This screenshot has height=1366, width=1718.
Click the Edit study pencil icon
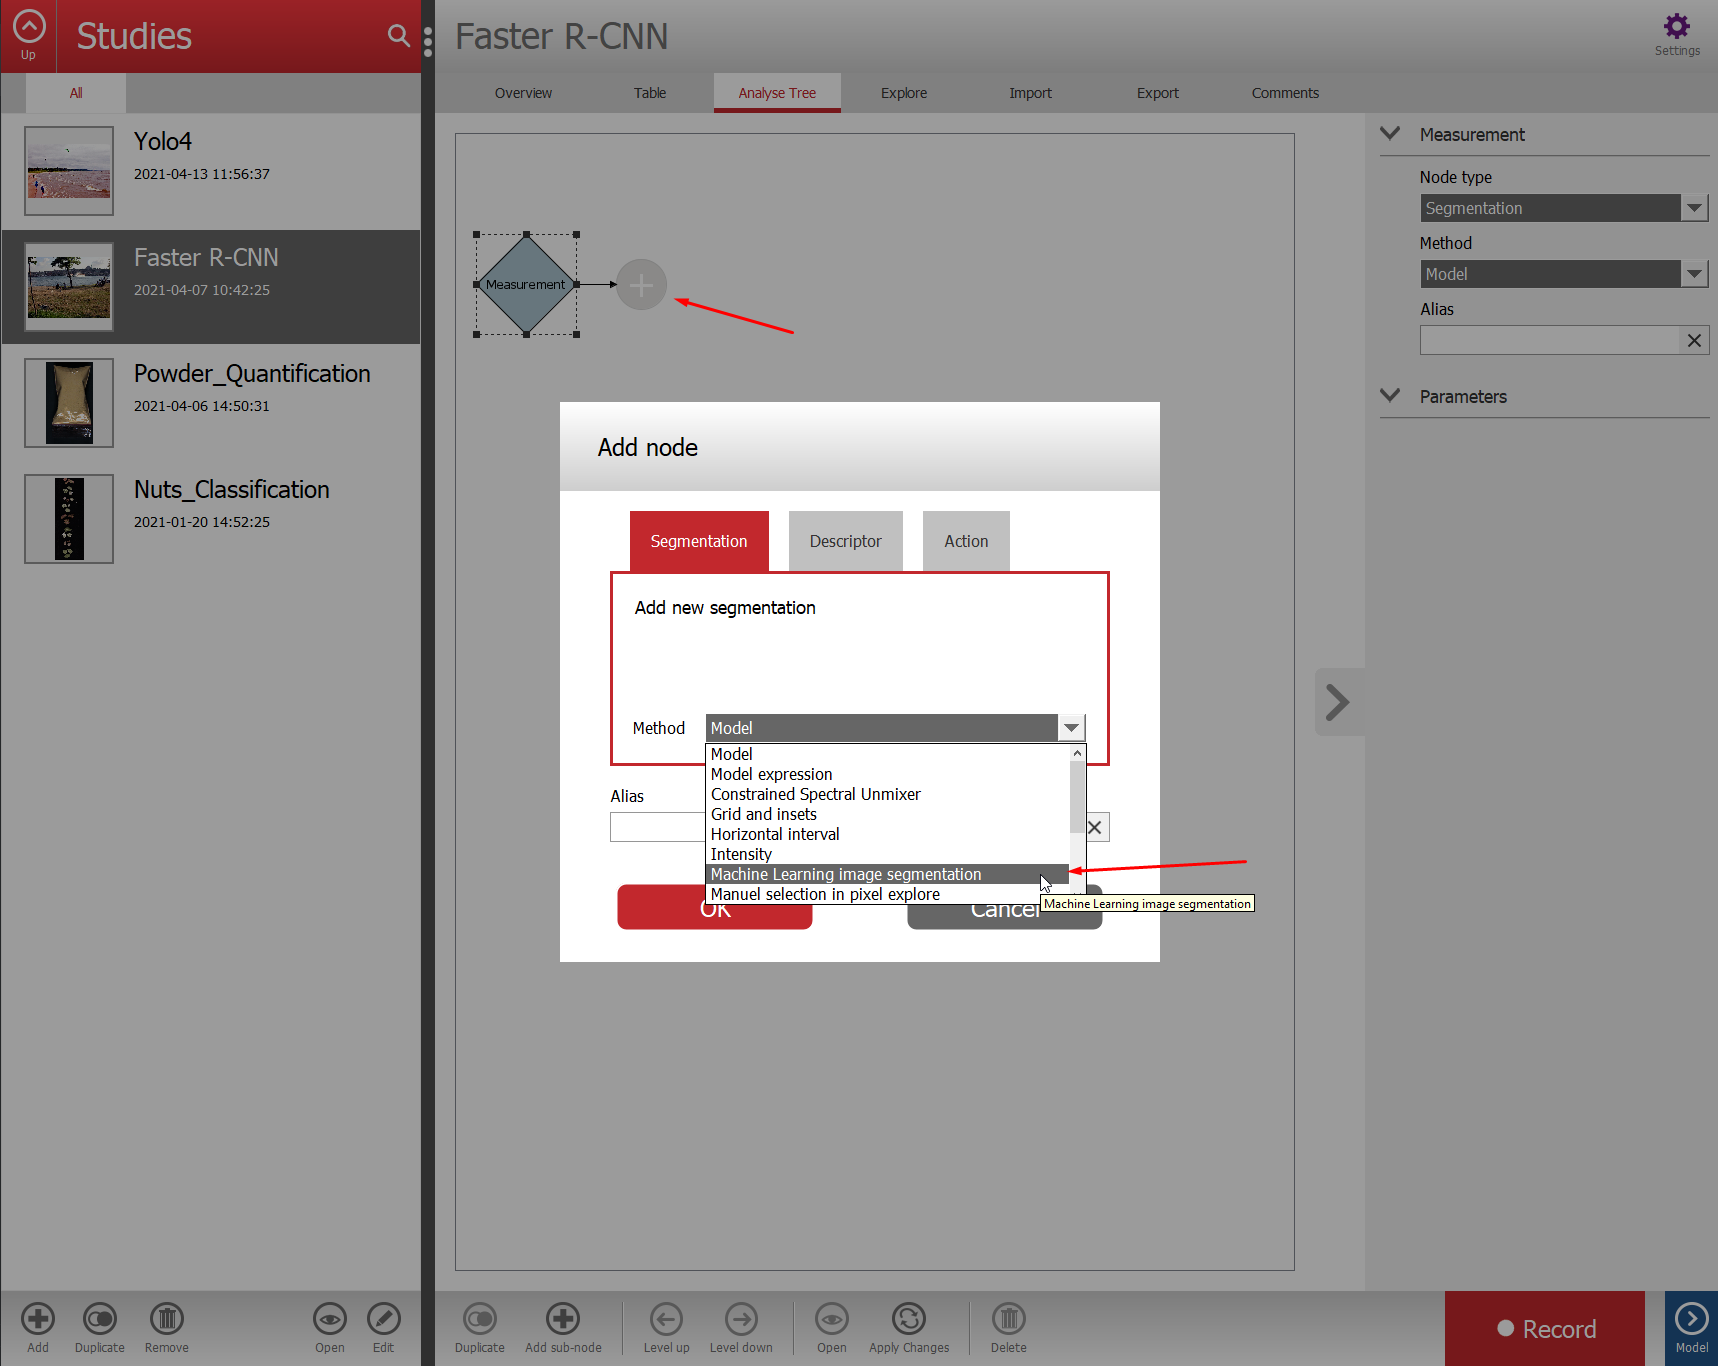383,1319
